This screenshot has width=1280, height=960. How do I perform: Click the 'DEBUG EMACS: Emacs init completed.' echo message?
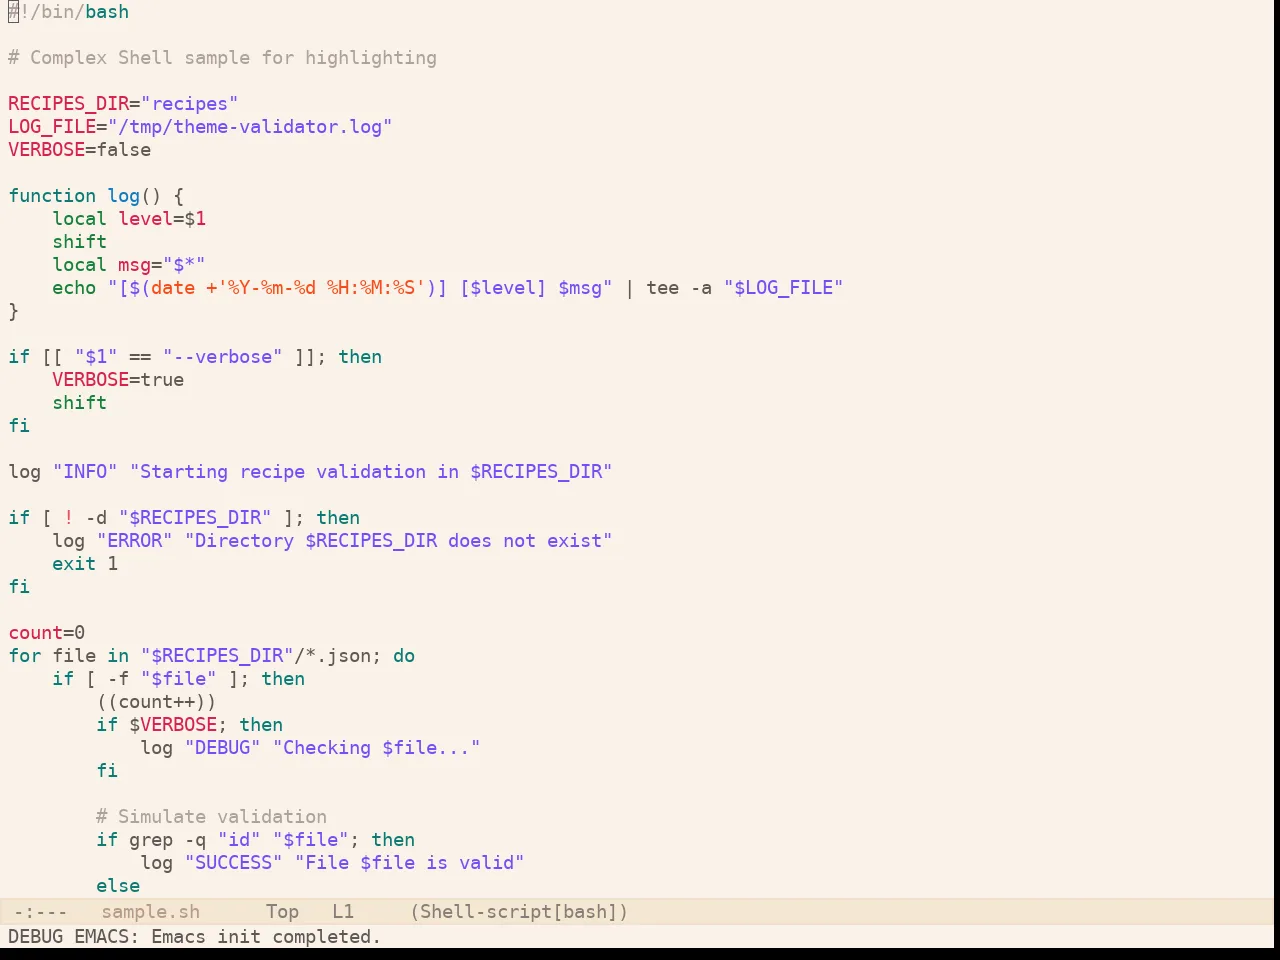[x=194, y=937]
